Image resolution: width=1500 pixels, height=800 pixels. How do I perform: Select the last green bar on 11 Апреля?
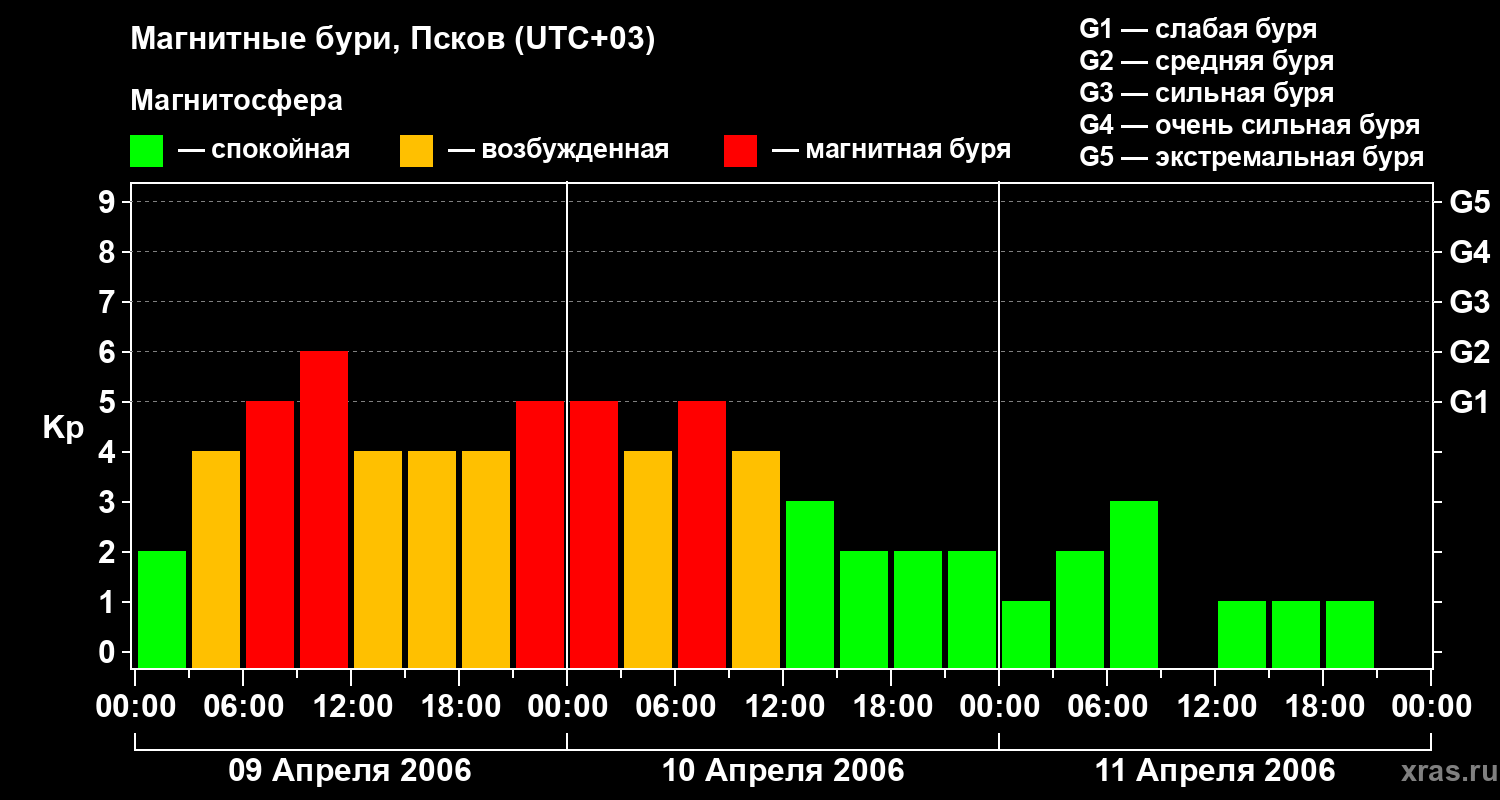1350,635
